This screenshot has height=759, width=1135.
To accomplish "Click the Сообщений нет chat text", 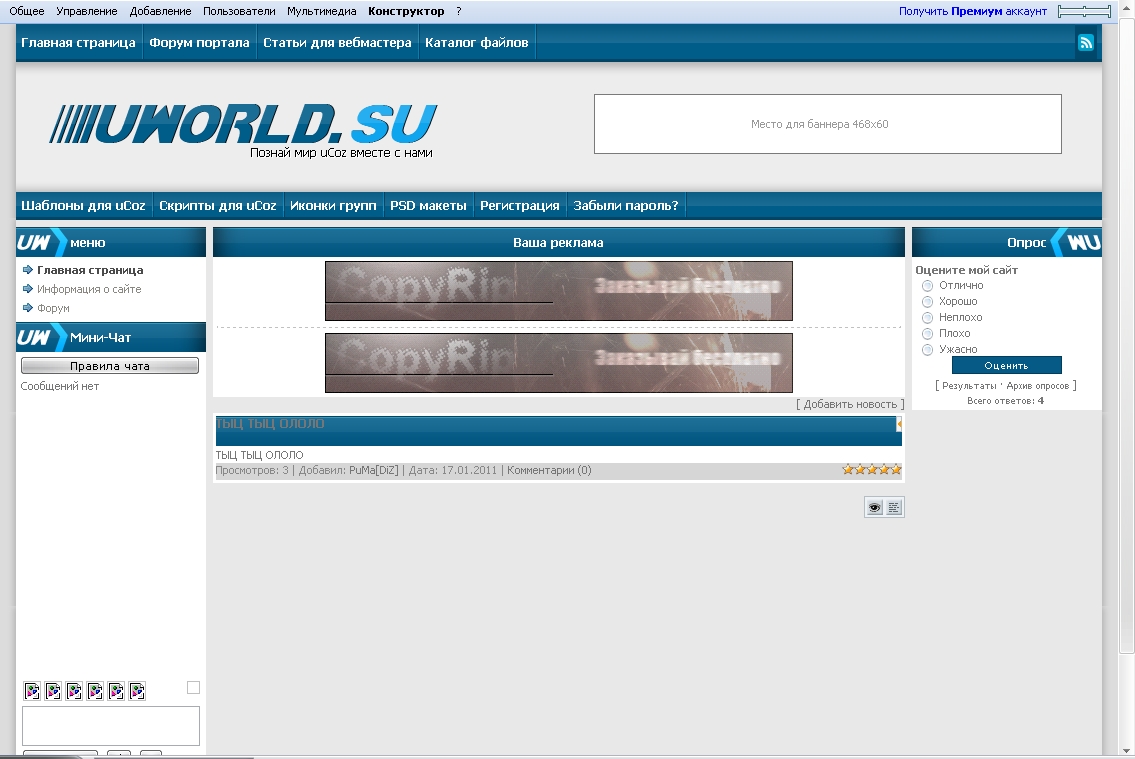I will [x=59, y=386].
